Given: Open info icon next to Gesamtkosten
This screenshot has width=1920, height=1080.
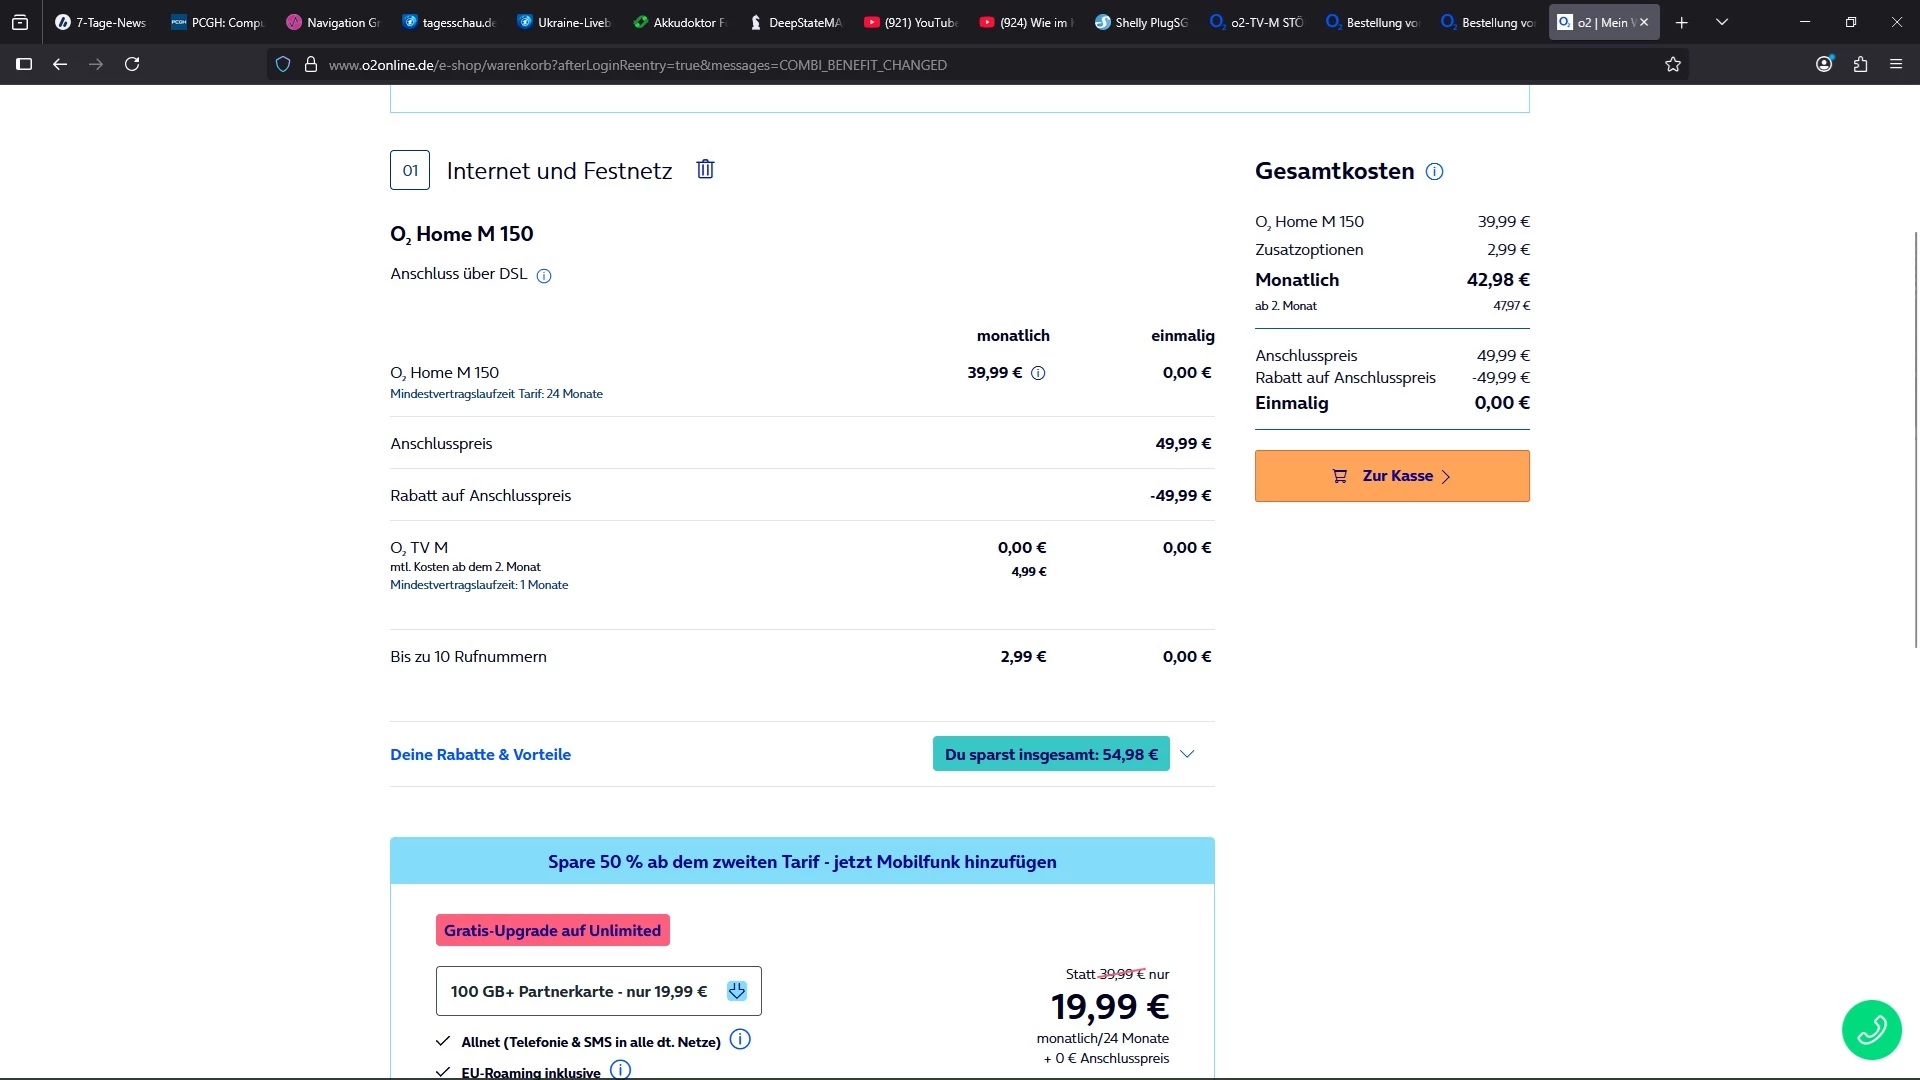Looking at the screenshot, I should [x=1434, y=172].
